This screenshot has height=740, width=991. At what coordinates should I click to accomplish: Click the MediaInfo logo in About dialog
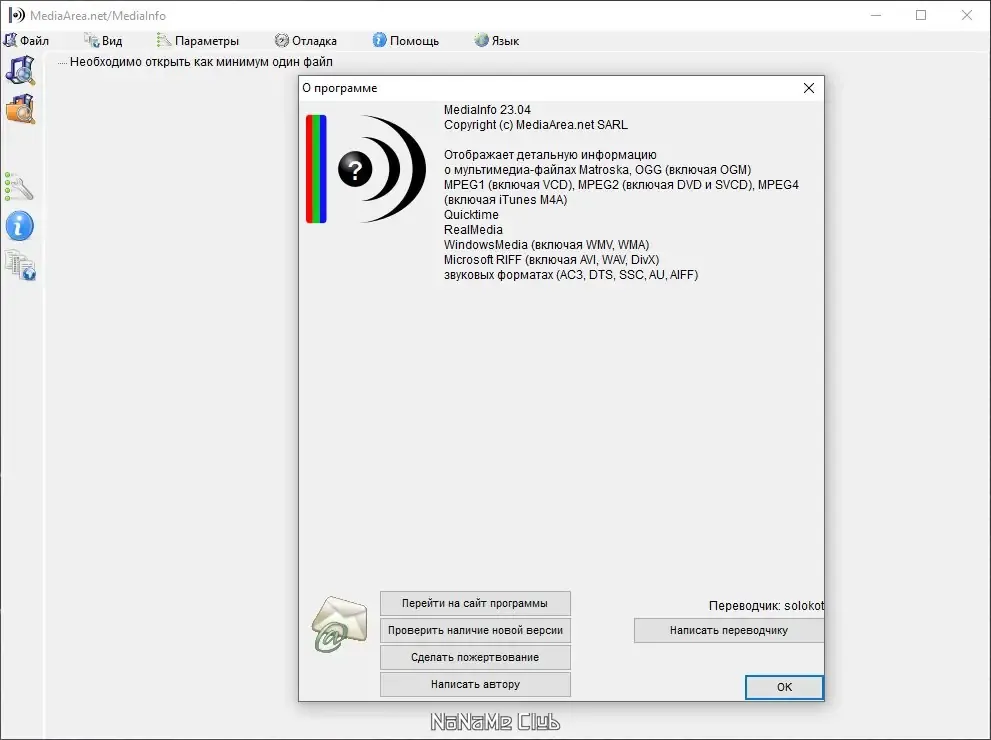(366, 169)
